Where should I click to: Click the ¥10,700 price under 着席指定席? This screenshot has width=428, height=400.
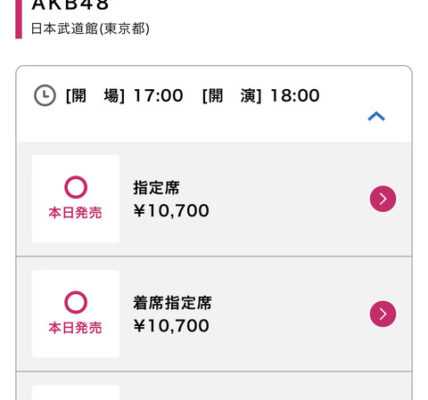click(x=171, y=326)
